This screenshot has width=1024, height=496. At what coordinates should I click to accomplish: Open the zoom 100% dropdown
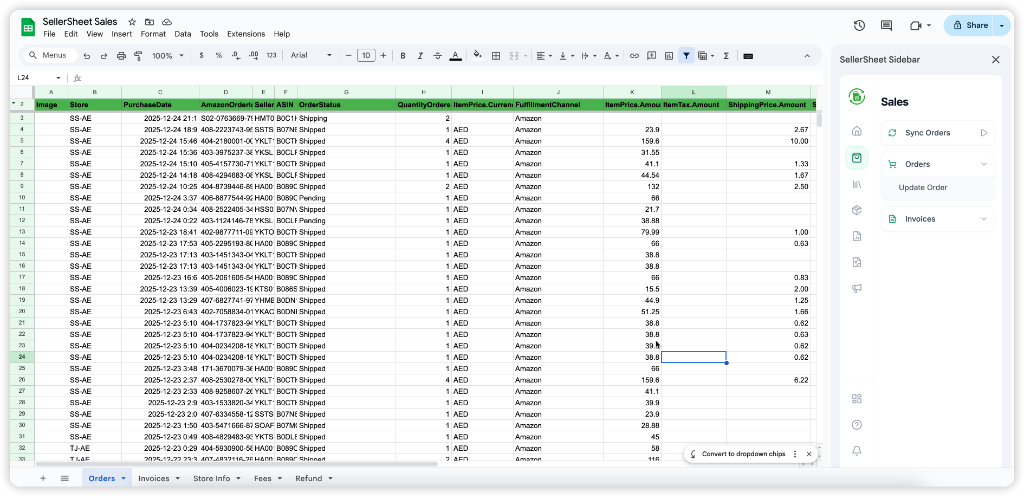168,56
